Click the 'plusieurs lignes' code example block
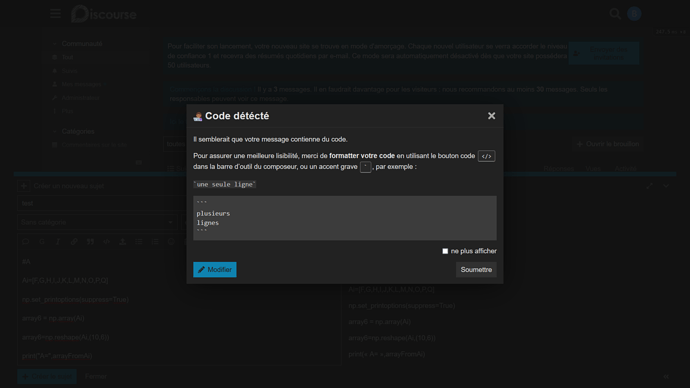Viewport: 690px width, 388px height. pyautogui.click(x=345, y=218)
